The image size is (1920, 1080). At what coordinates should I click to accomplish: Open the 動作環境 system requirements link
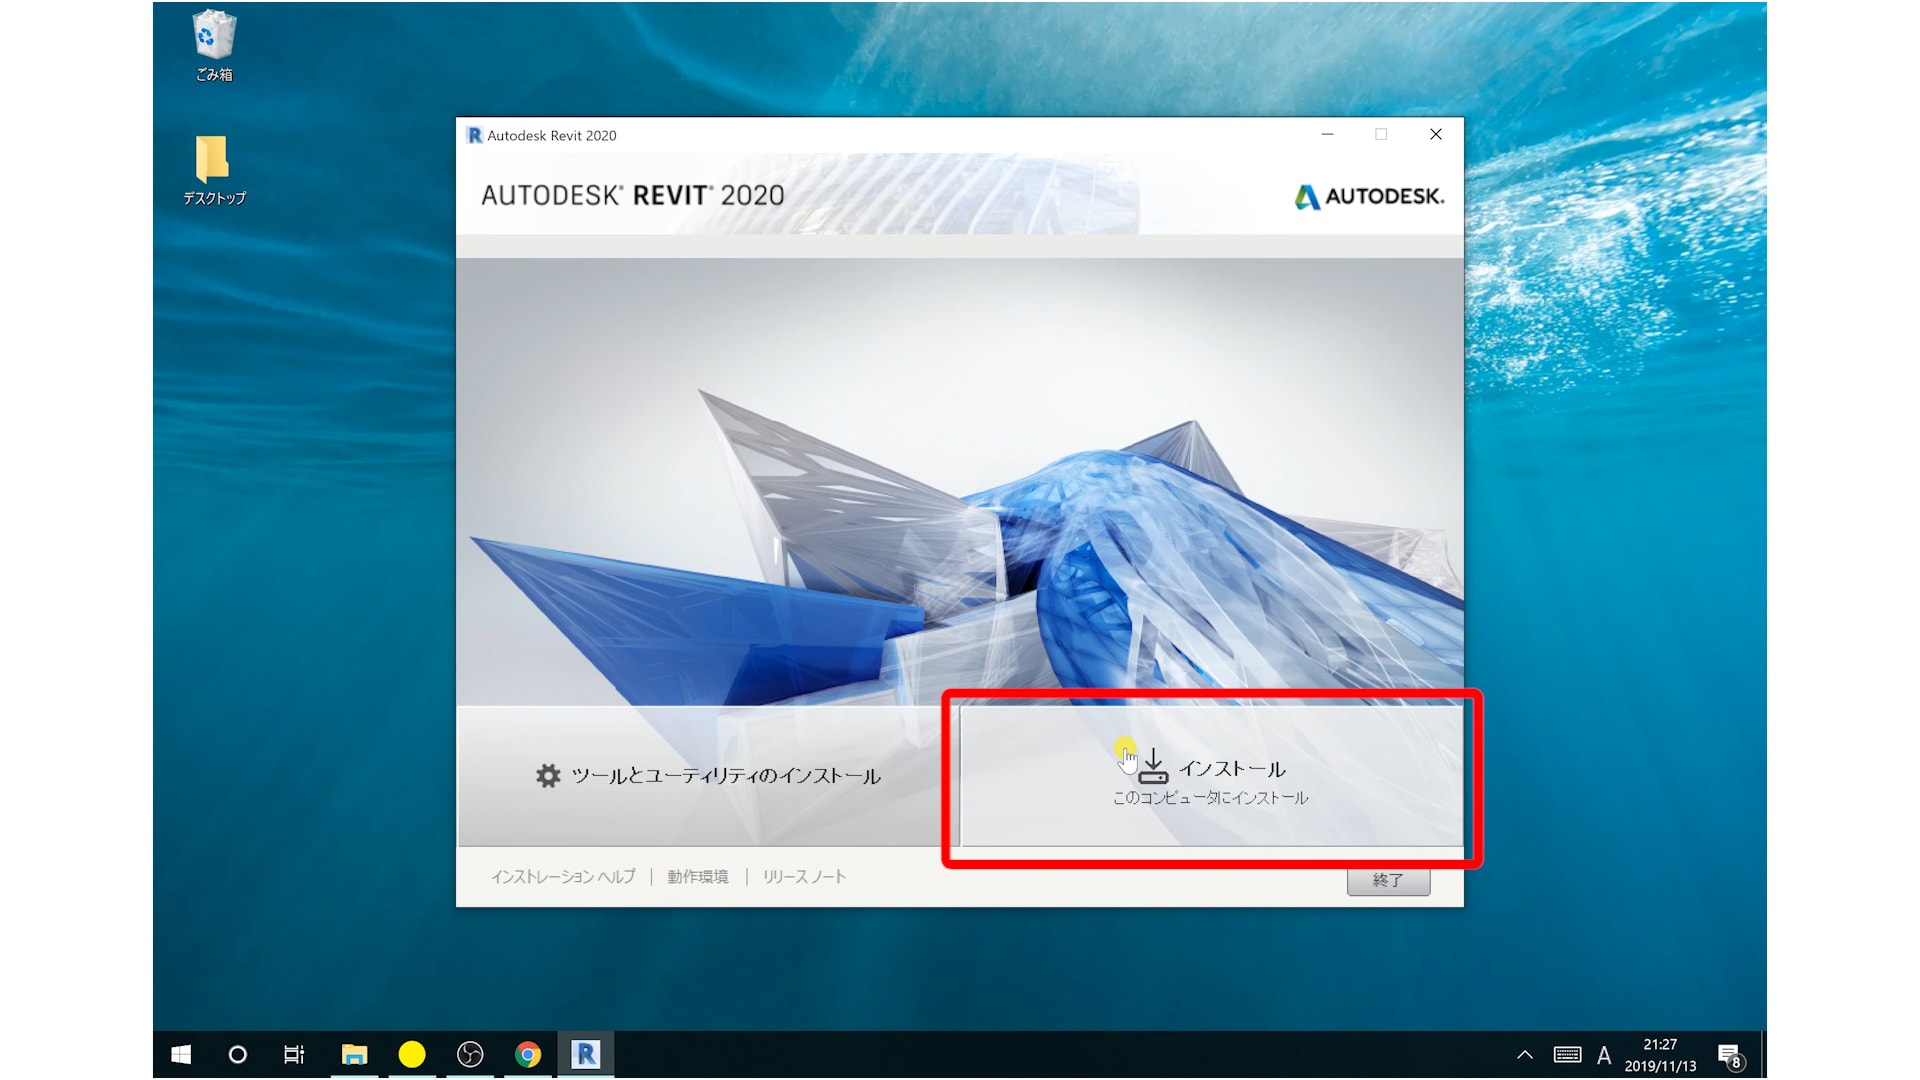pyautogui.click(x=698, y=877)
